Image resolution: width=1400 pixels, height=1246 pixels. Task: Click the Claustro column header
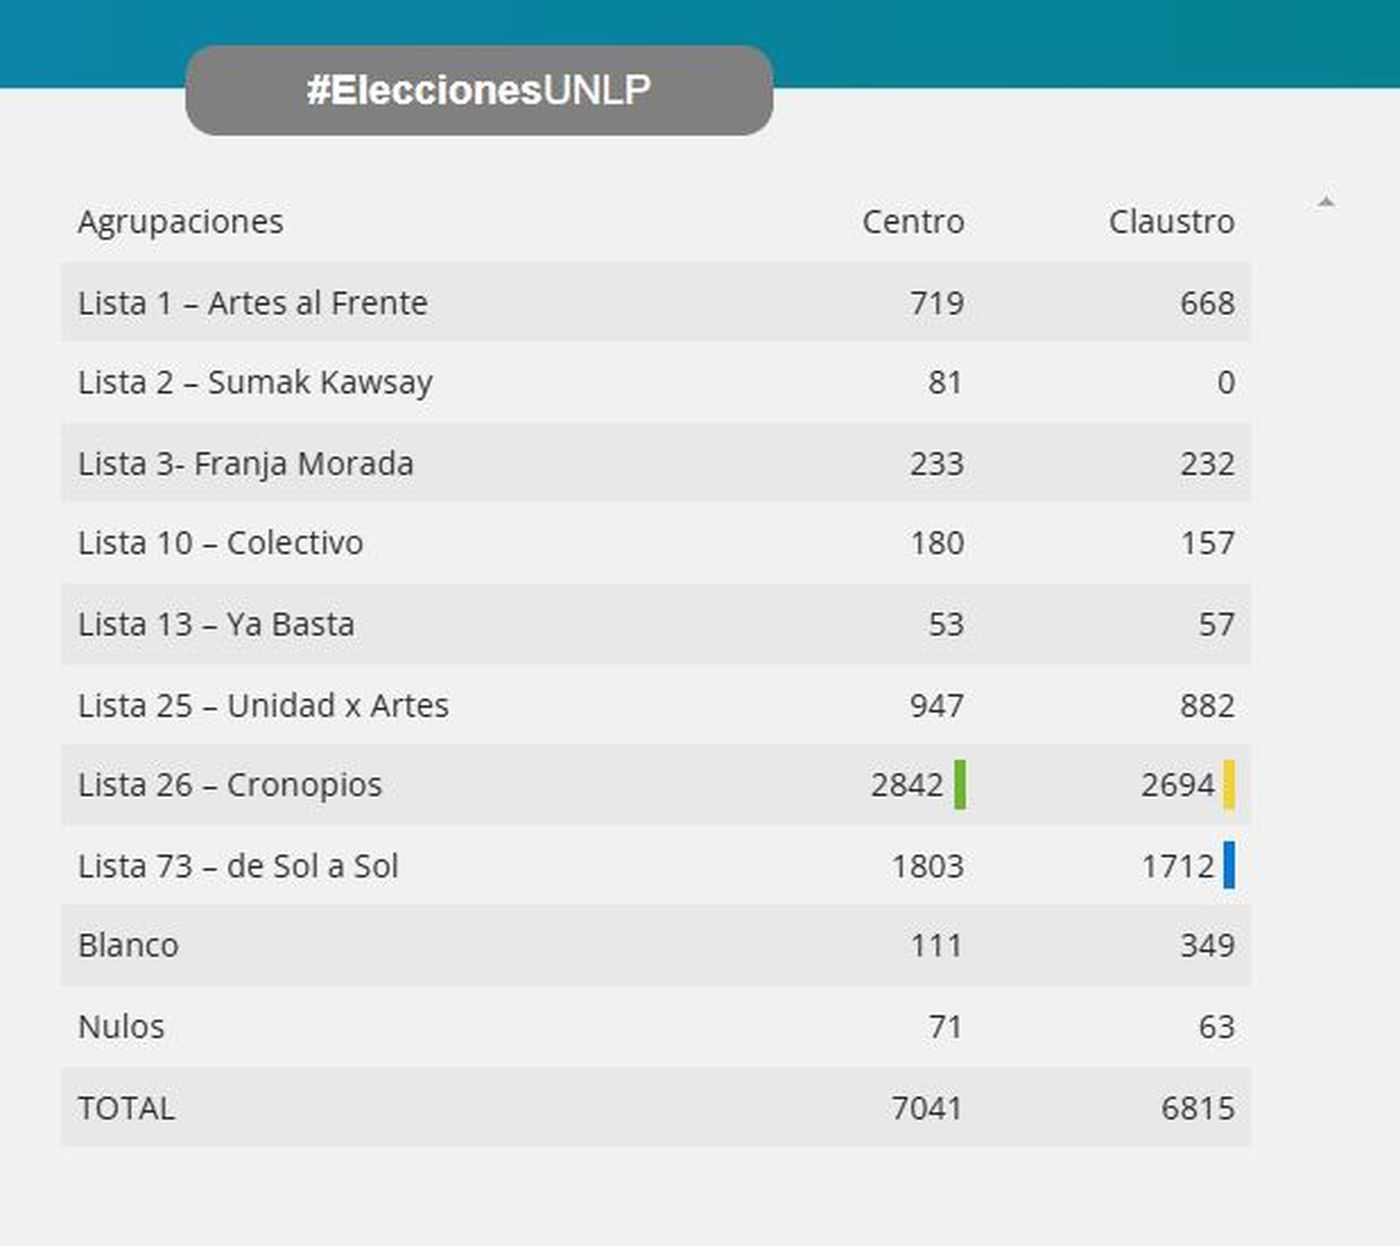pyautogui.click(x=1171, y=221)
